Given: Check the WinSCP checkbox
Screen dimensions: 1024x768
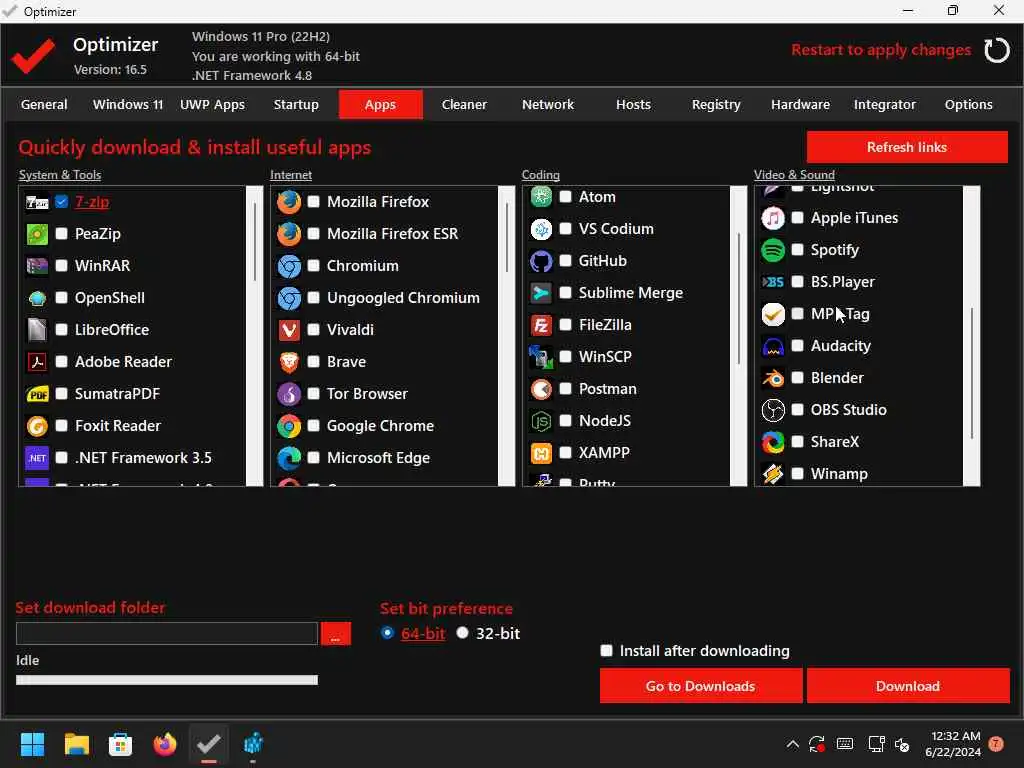Looking at the screenshot, I should (x=566, y=357).
